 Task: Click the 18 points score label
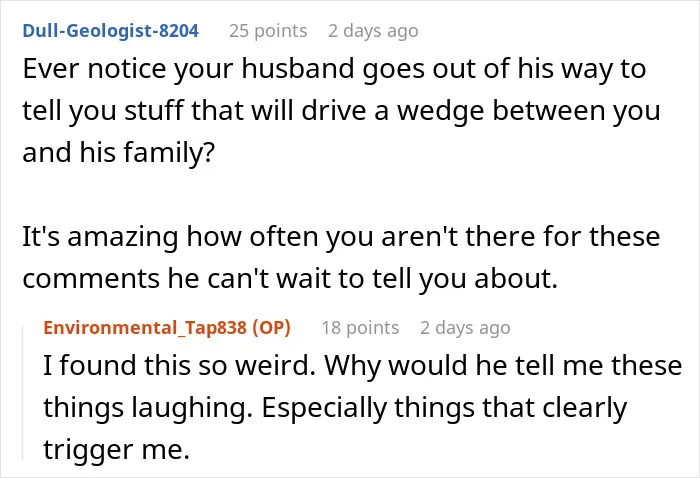tap(360, 328)
